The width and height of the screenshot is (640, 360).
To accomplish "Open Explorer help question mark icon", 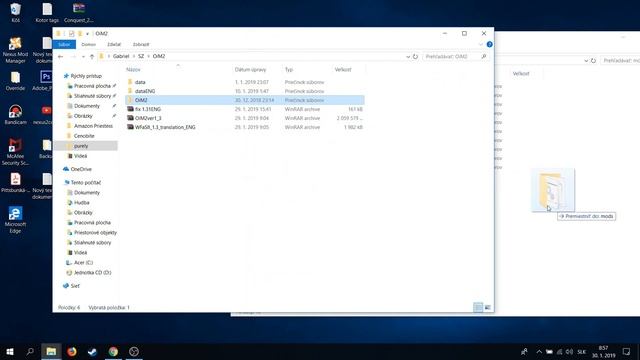I will tap(489, 44).
